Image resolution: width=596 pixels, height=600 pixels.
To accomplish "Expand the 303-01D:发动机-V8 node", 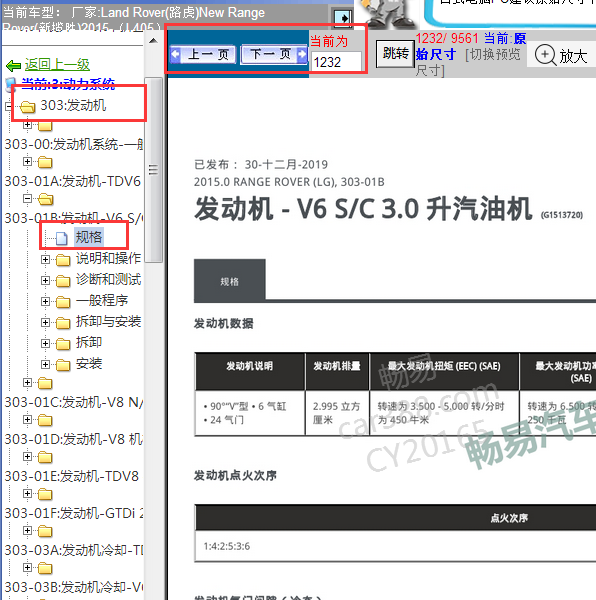I will click(x=27, y=419).
